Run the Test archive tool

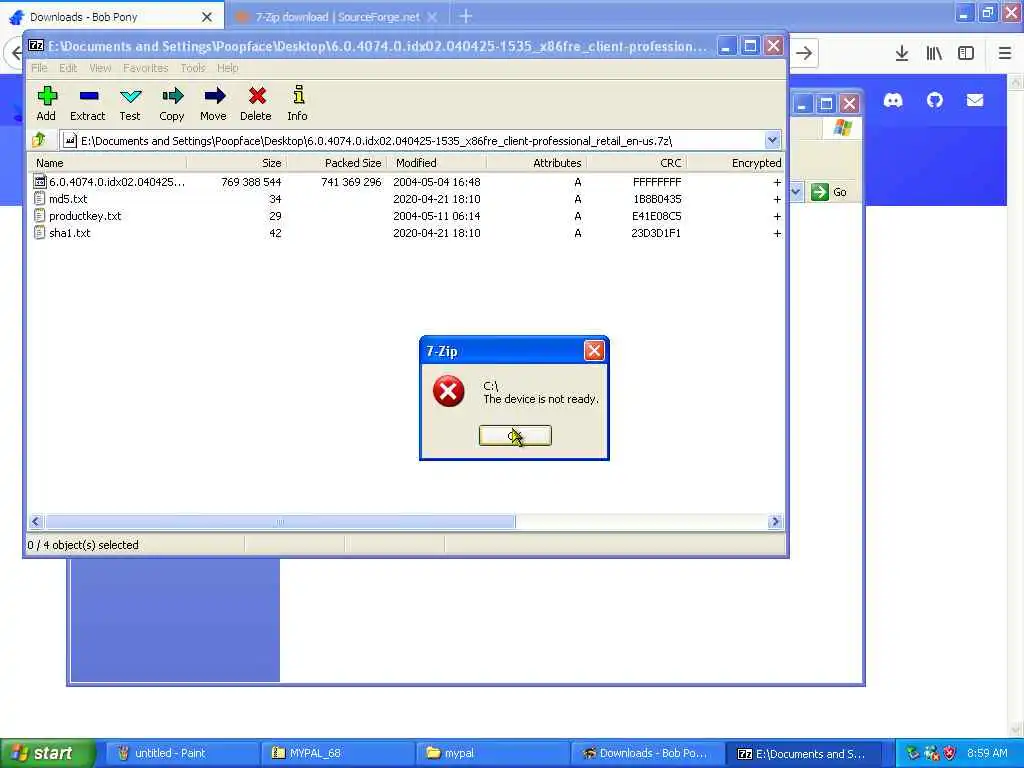point(130,103)
